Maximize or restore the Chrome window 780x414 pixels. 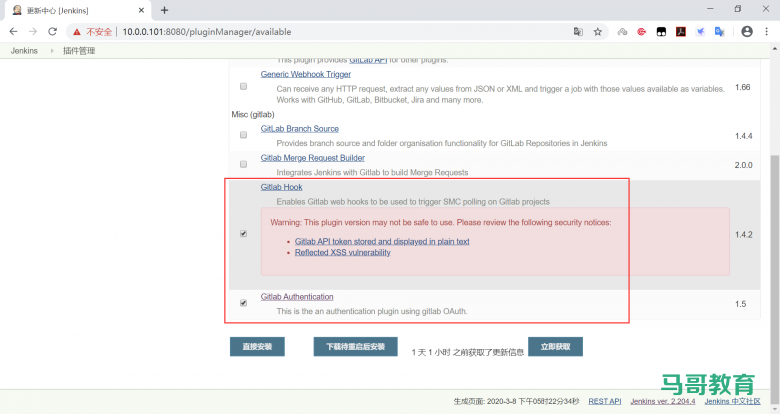(738, 9)
